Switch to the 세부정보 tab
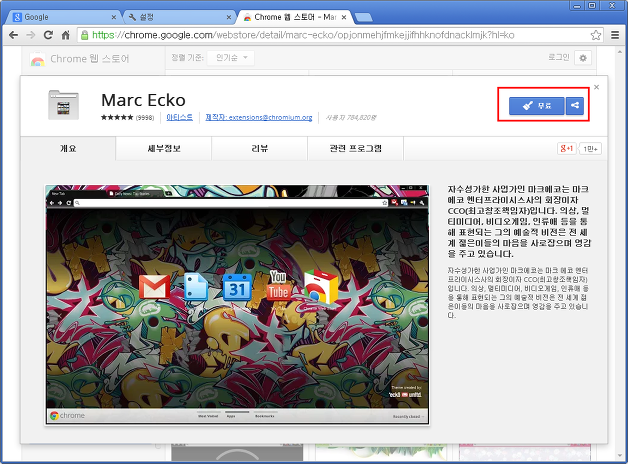Viewport: 628px width, 464px height. [x=164, y=149]
